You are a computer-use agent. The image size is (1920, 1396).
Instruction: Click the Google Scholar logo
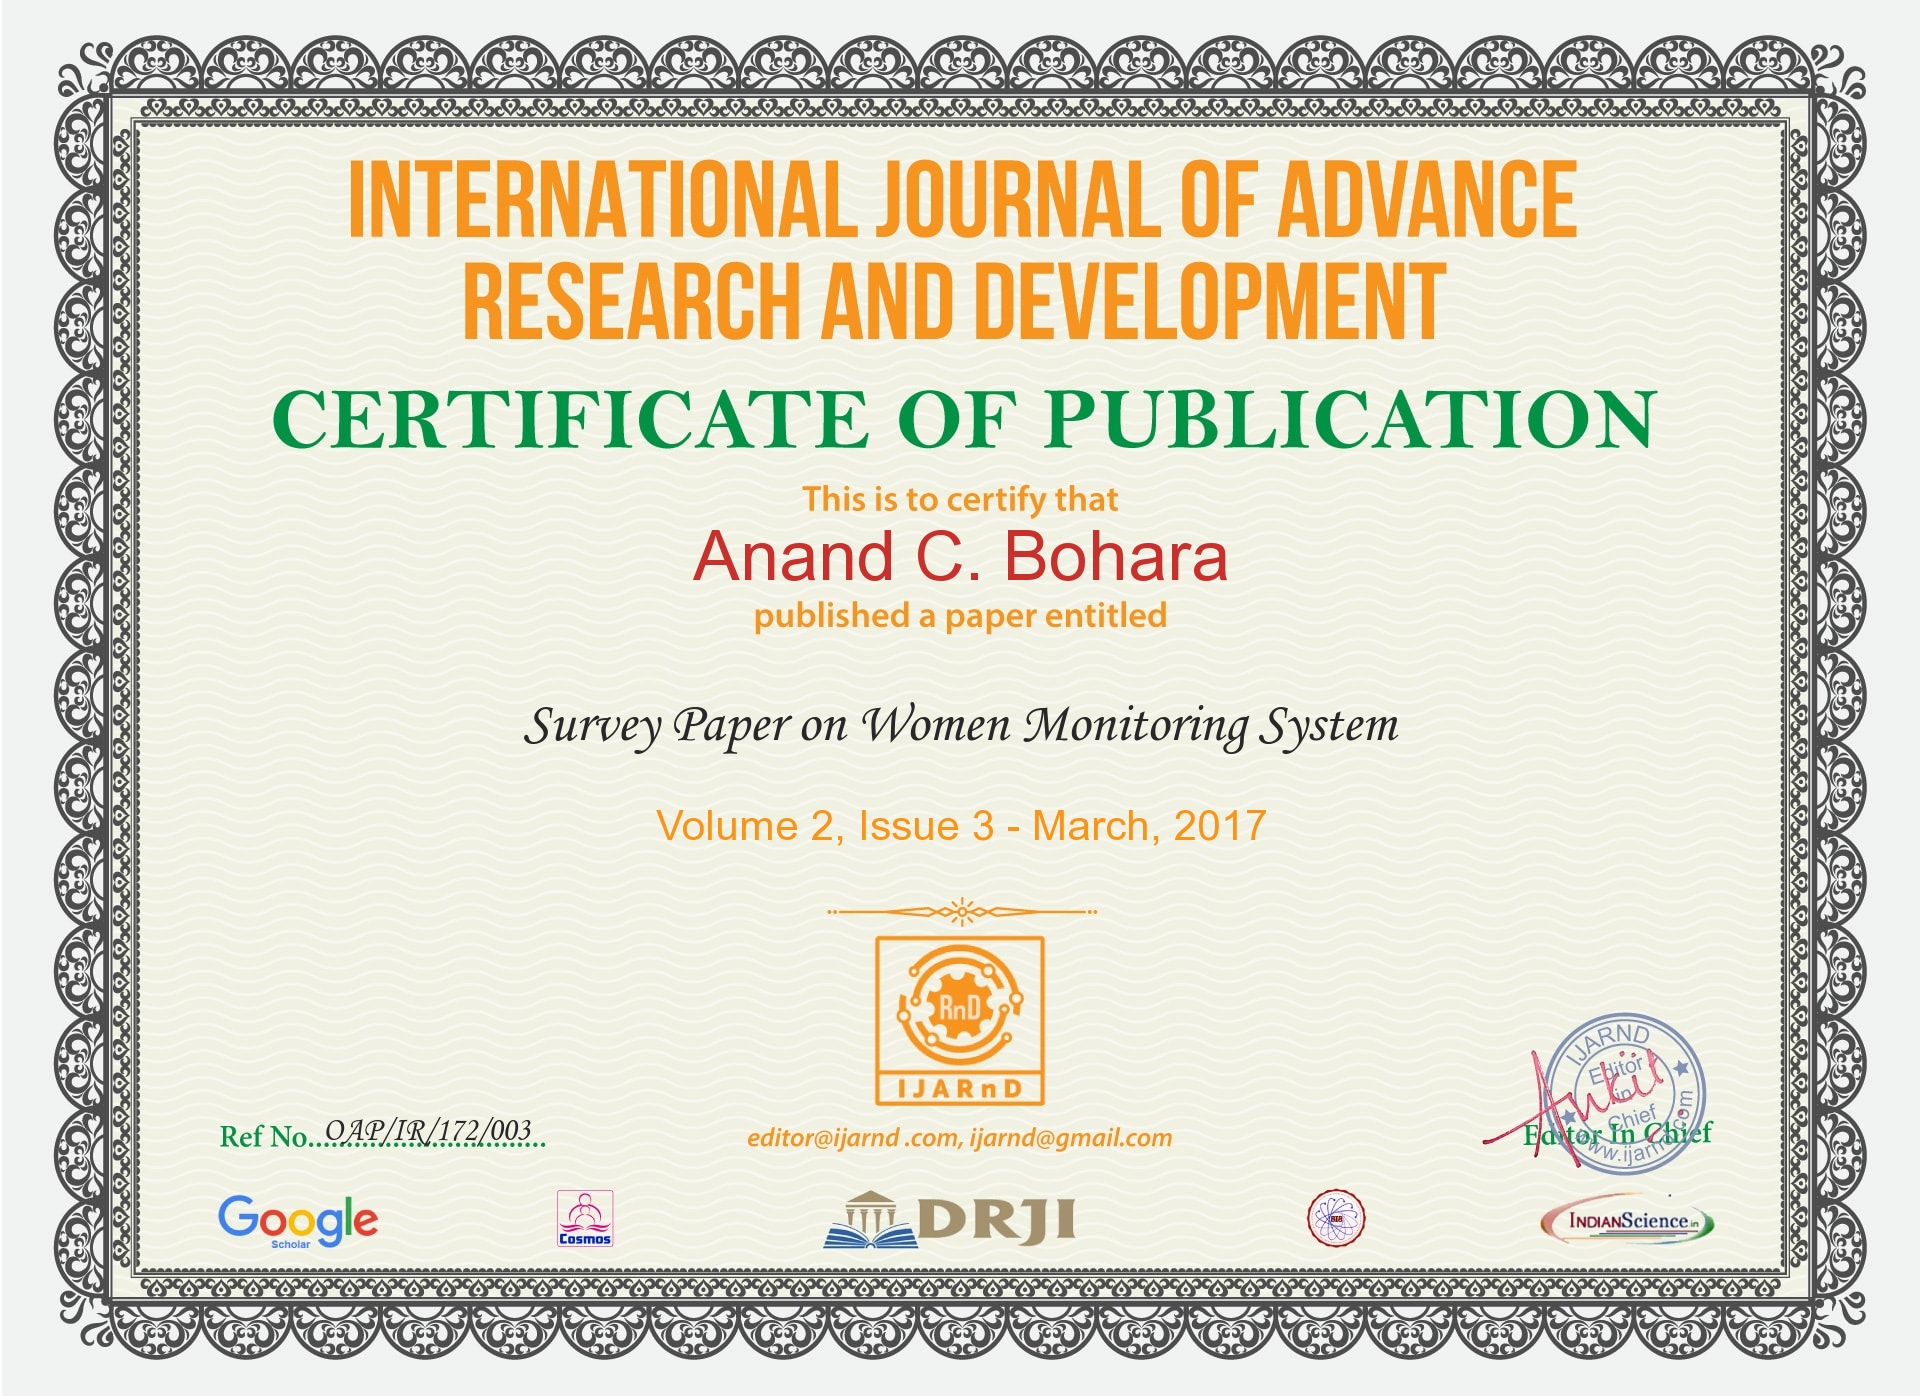(x=297, y=1220)
